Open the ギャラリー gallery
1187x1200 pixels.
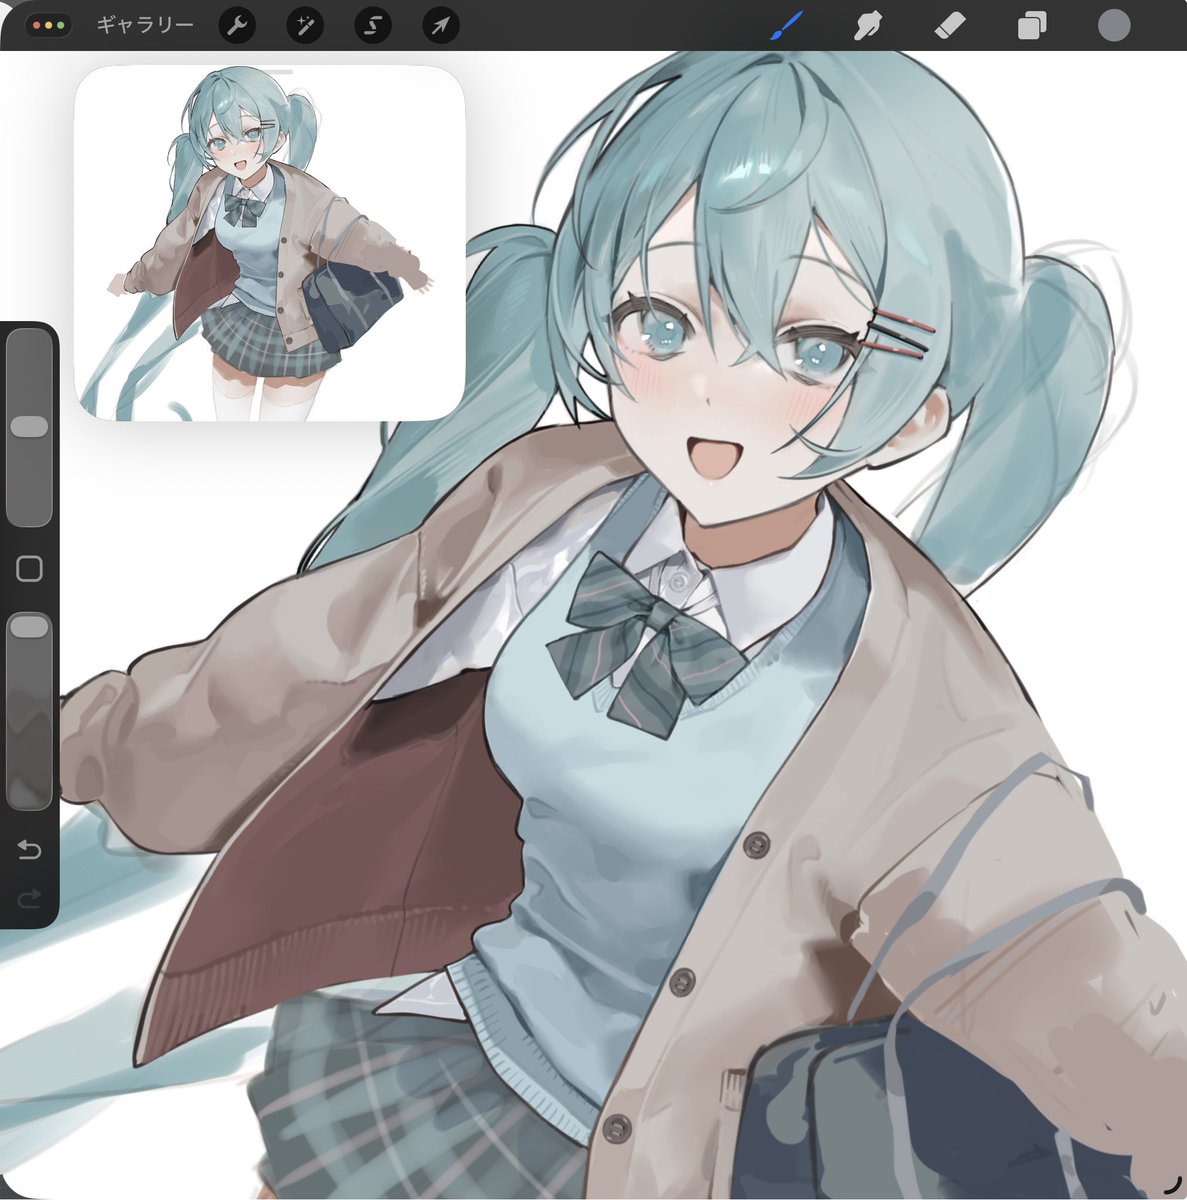pos(145,25)
